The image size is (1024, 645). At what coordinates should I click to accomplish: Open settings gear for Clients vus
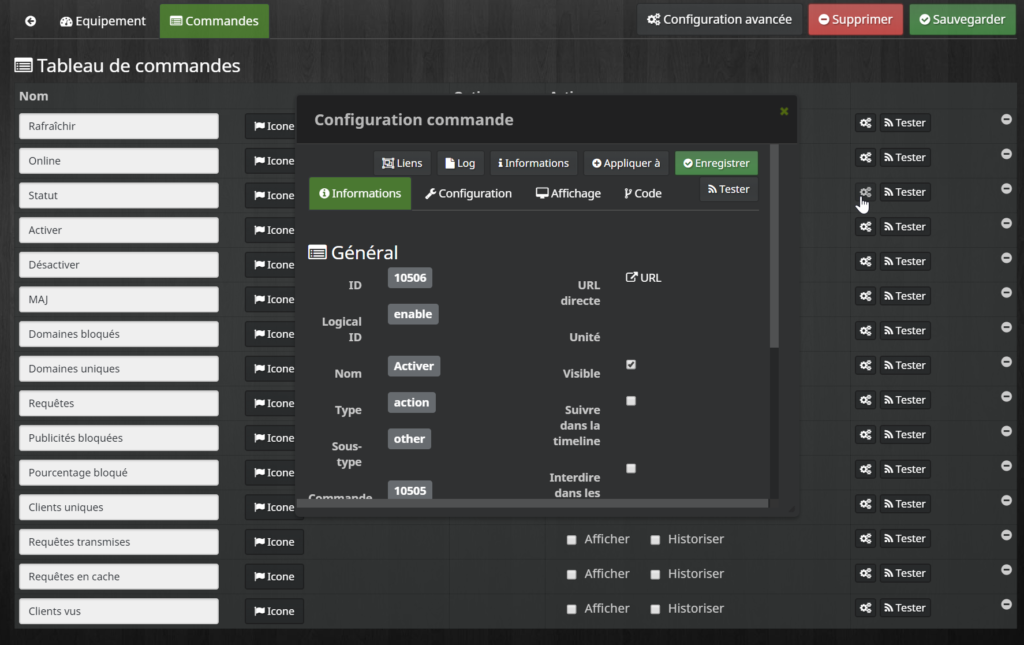865,607
